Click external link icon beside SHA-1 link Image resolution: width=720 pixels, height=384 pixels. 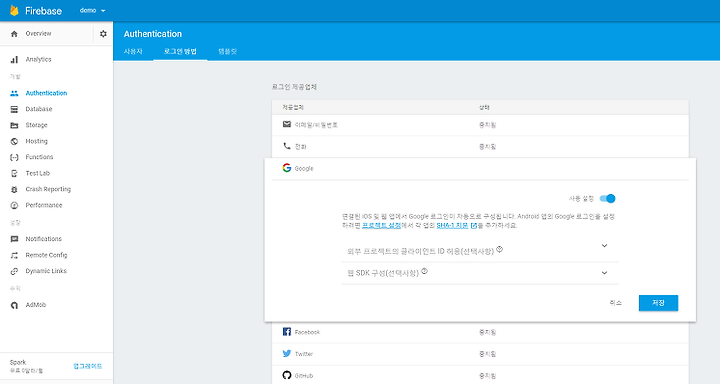pos(474,226)
